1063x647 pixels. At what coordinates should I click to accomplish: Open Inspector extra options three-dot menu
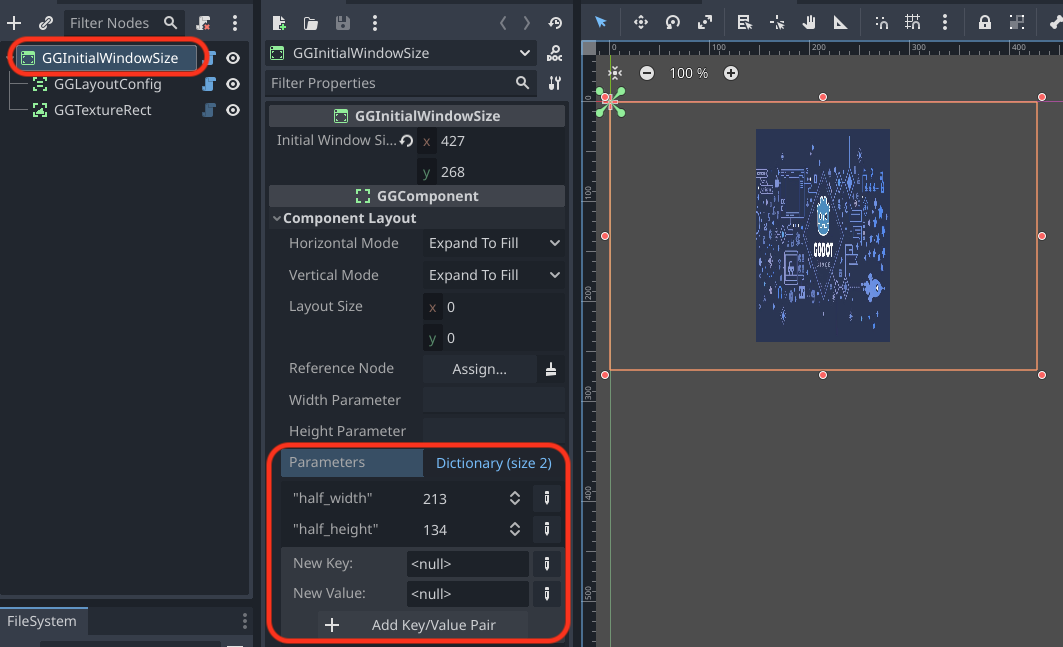pos(374,23)
